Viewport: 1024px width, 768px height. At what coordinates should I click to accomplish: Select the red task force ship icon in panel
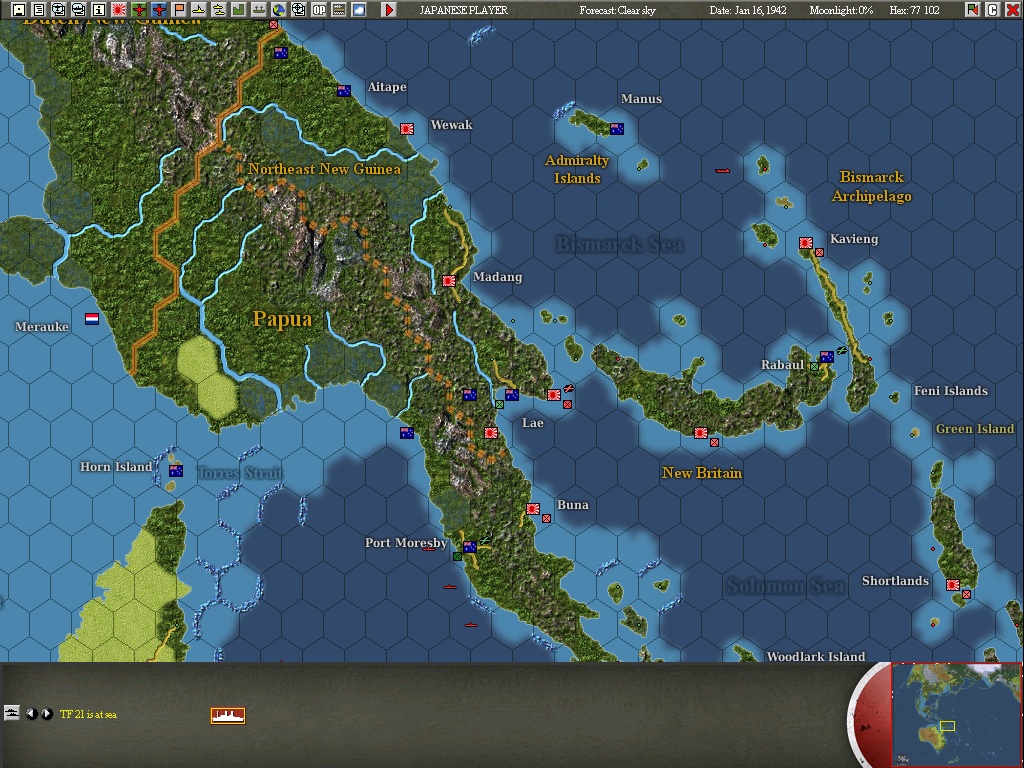tap(228, 716)
